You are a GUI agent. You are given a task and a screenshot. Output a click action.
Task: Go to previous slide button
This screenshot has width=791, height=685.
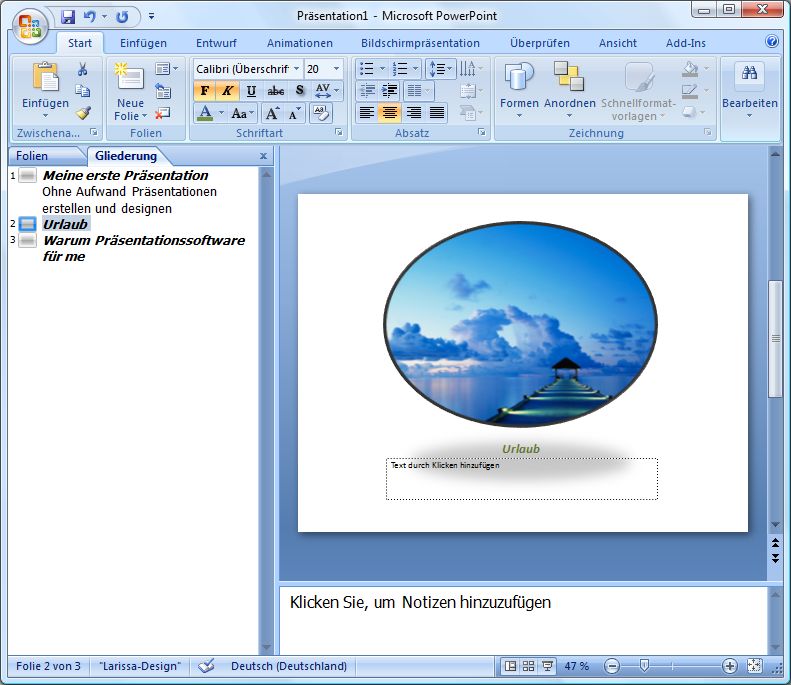pos(775,543)
